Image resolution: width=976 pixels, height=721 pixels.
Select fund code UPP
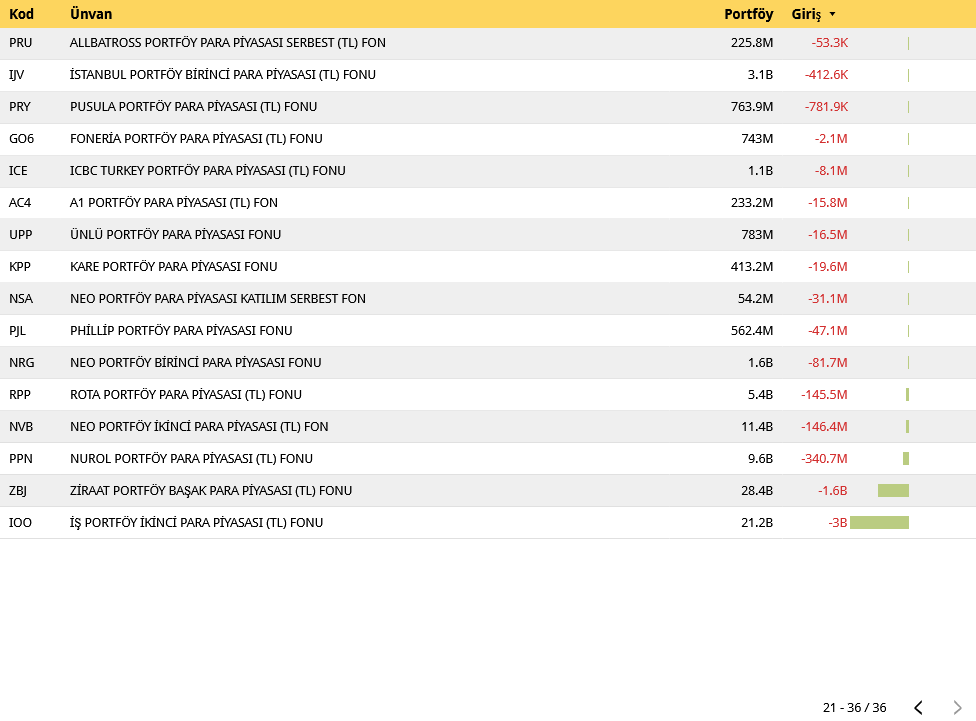point(21,235)
